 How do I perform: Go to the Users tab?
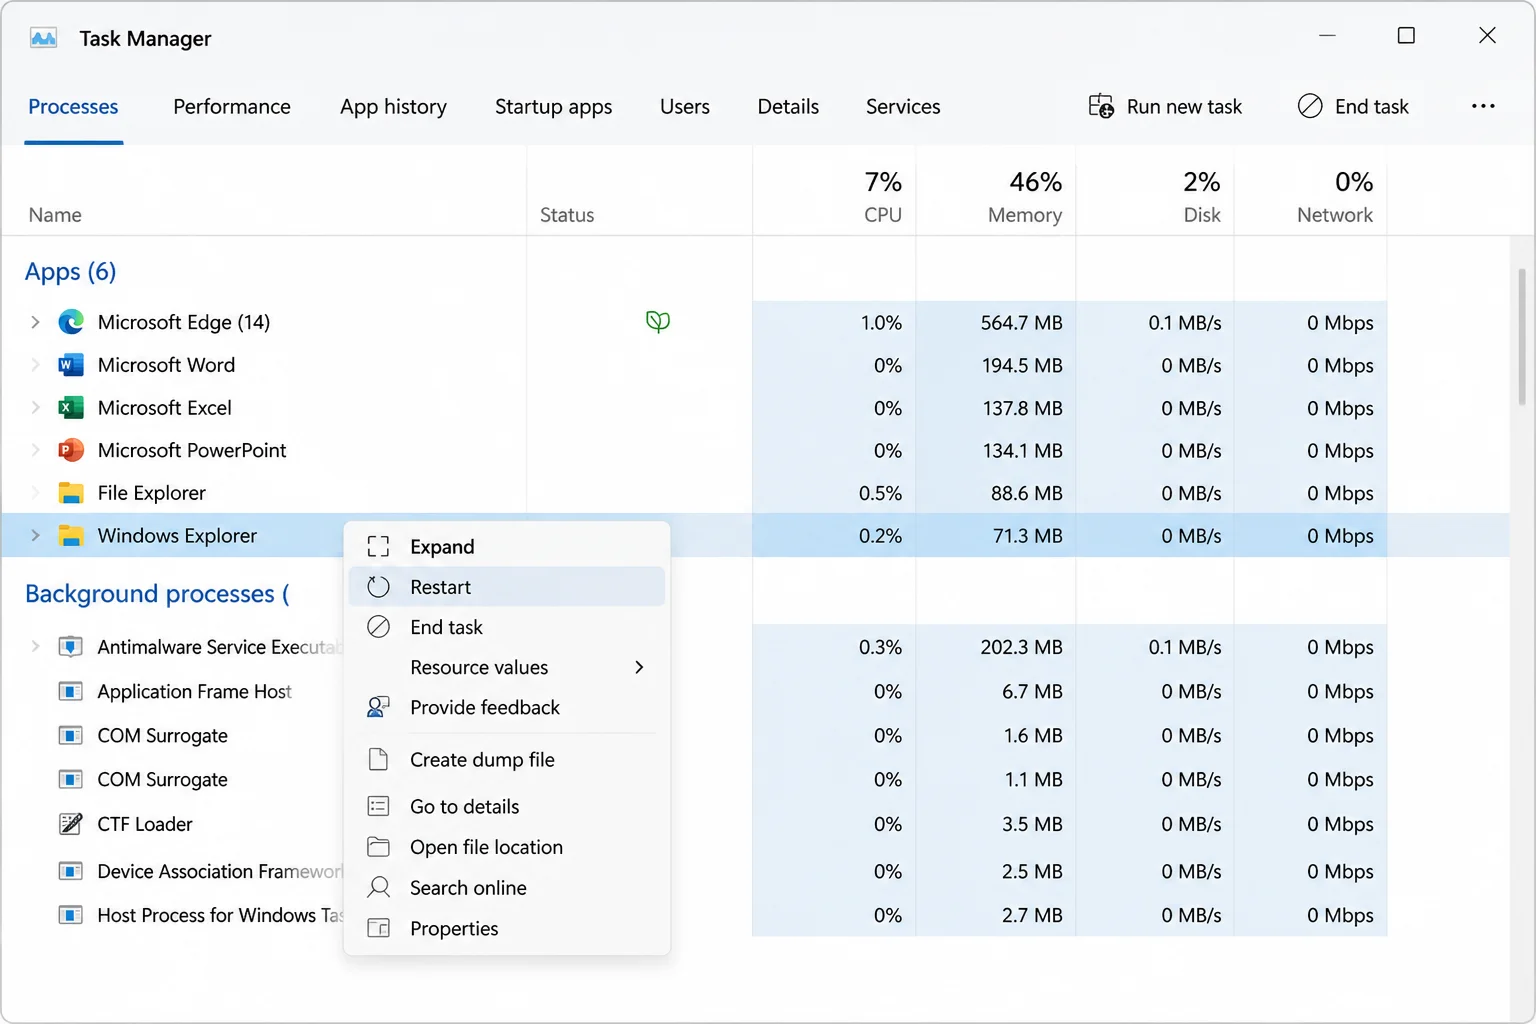pyautogui.click(x=685, y=106)
